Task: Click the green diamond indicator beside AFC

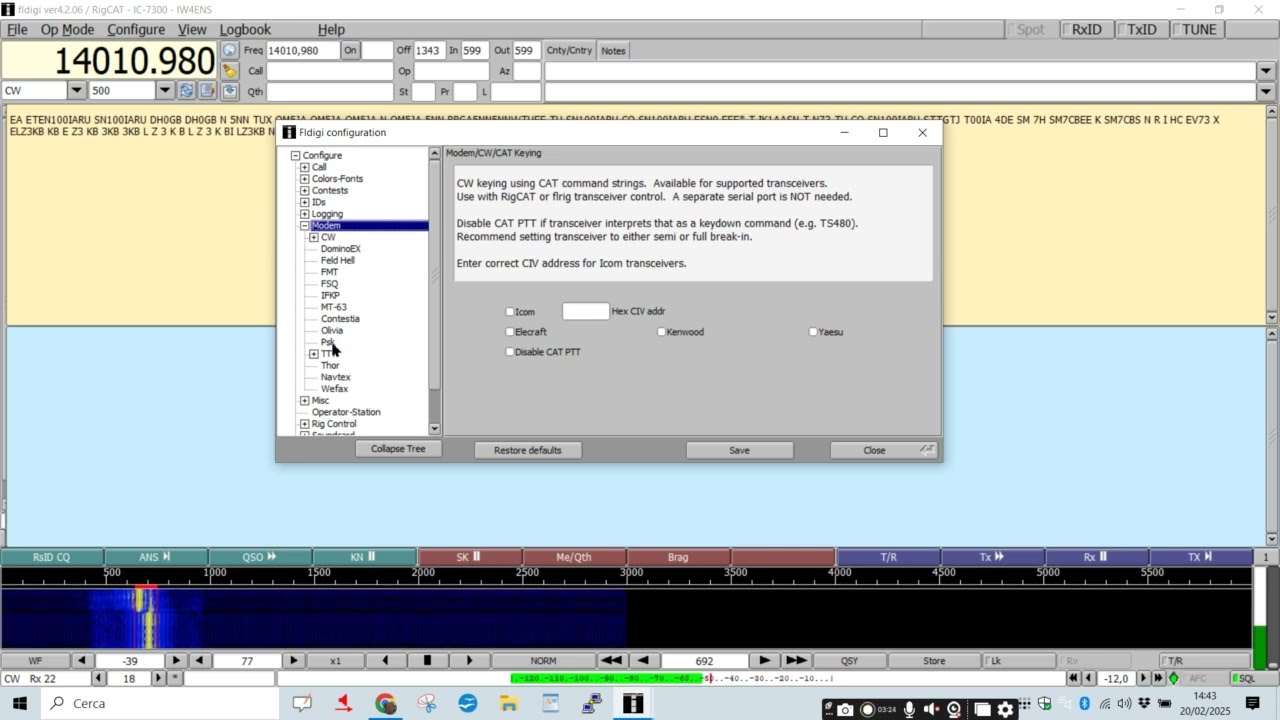Action: point(1173,679)
